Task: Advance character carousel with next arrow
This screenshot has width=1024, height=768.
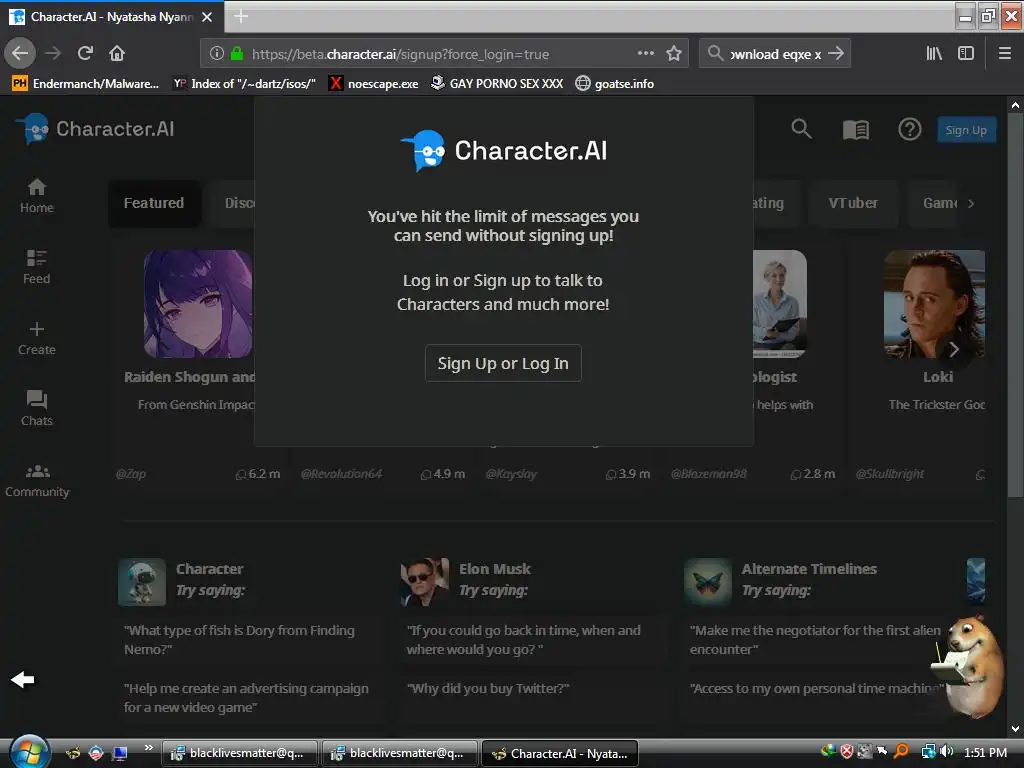Action: pyautogui.click(x=954, y=349)
